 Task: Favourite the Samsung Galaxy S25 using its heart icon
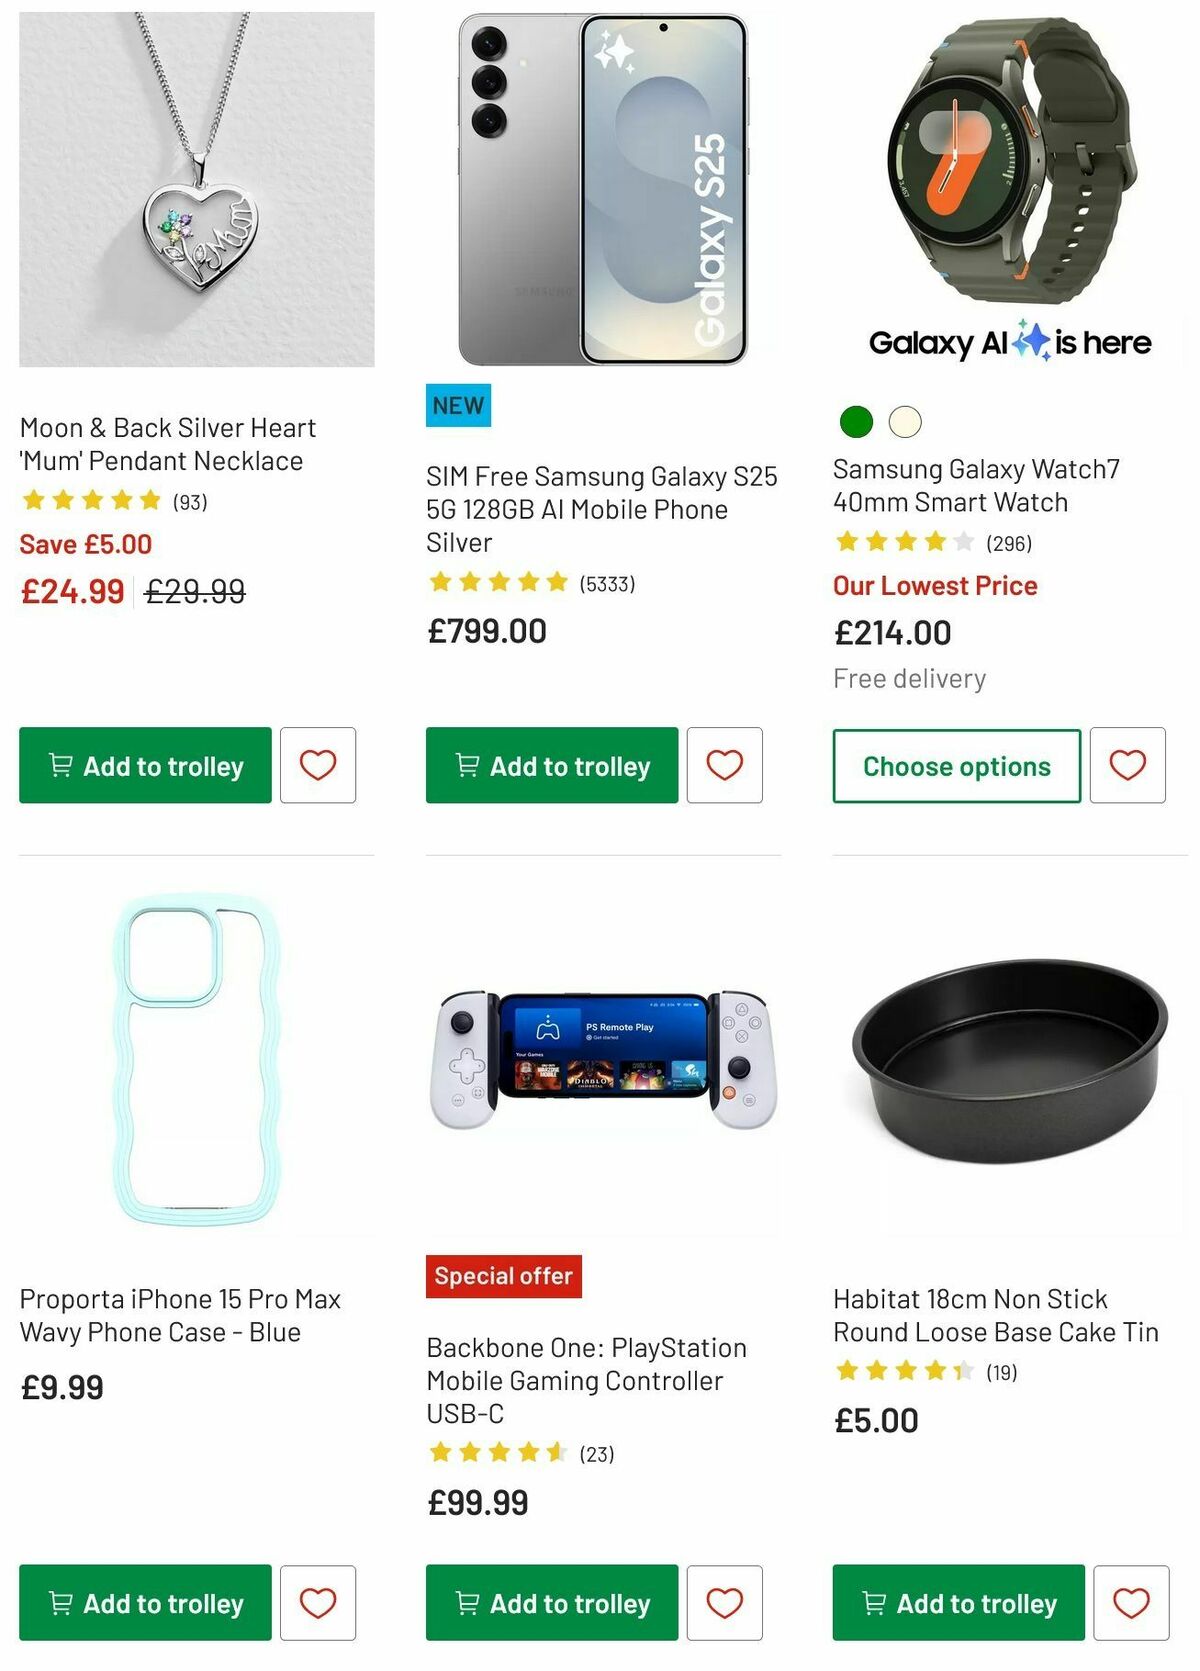pyautogui.click(x=725, y=765)
